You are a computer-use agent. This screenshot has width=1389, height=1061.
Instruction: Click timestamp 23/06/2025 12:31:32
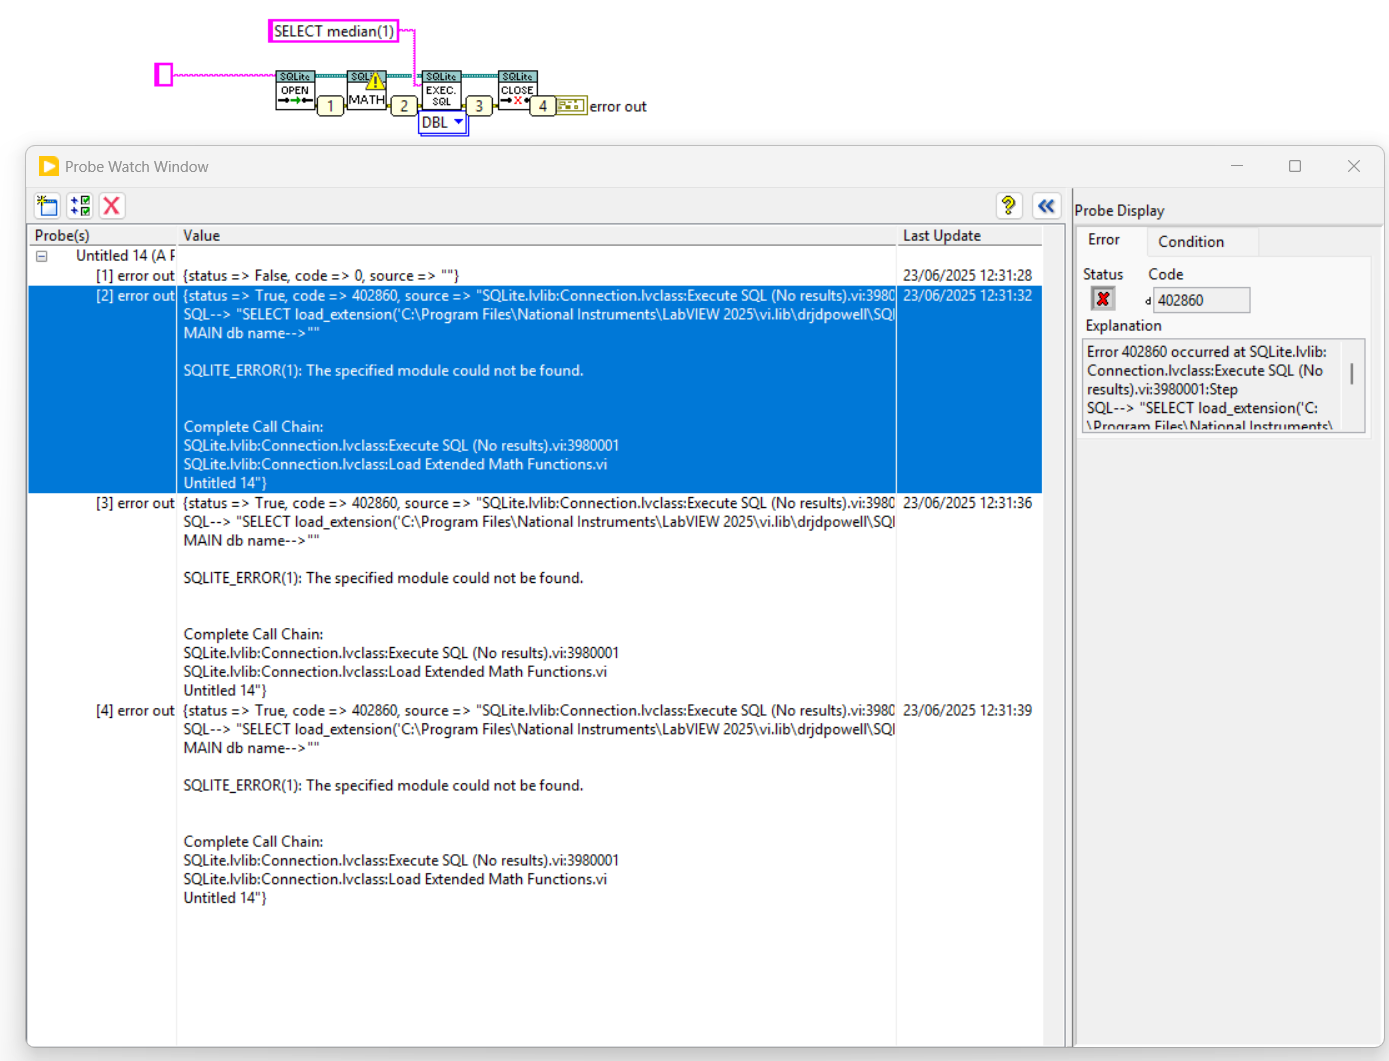coord(967,296)
